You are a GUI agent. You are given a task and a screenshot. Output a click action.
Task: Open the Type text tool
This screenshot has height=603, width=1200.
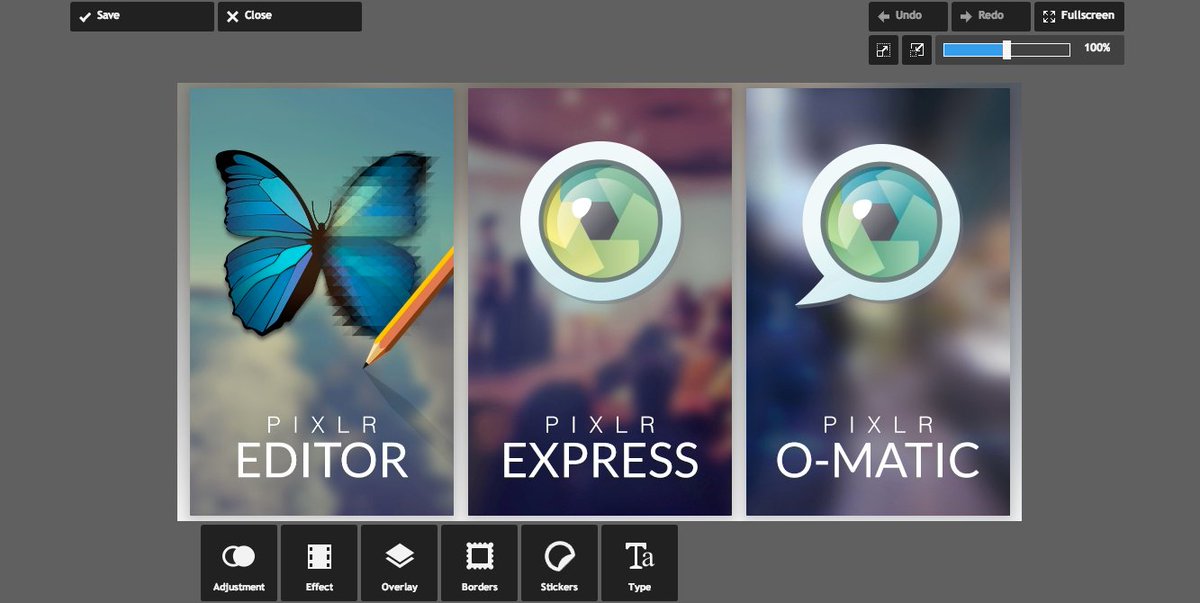point(639,563)
